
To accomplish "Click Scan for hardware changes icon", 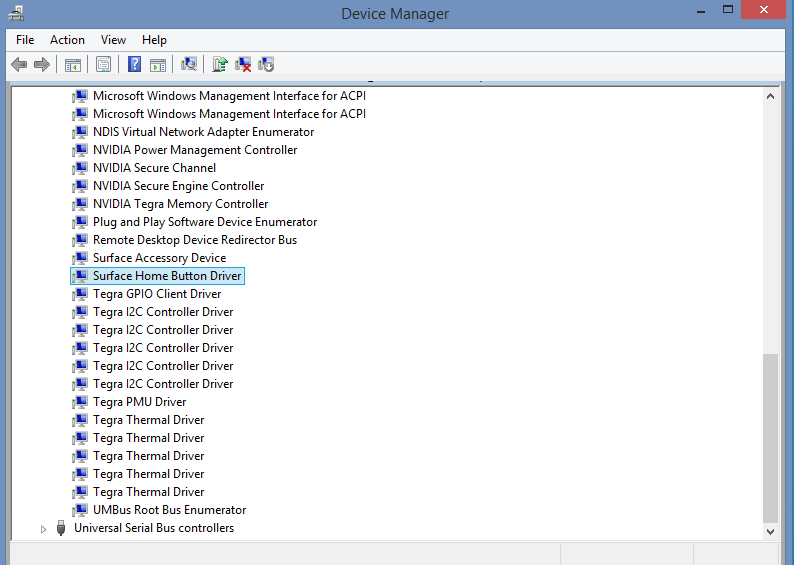I will [189, 64].
